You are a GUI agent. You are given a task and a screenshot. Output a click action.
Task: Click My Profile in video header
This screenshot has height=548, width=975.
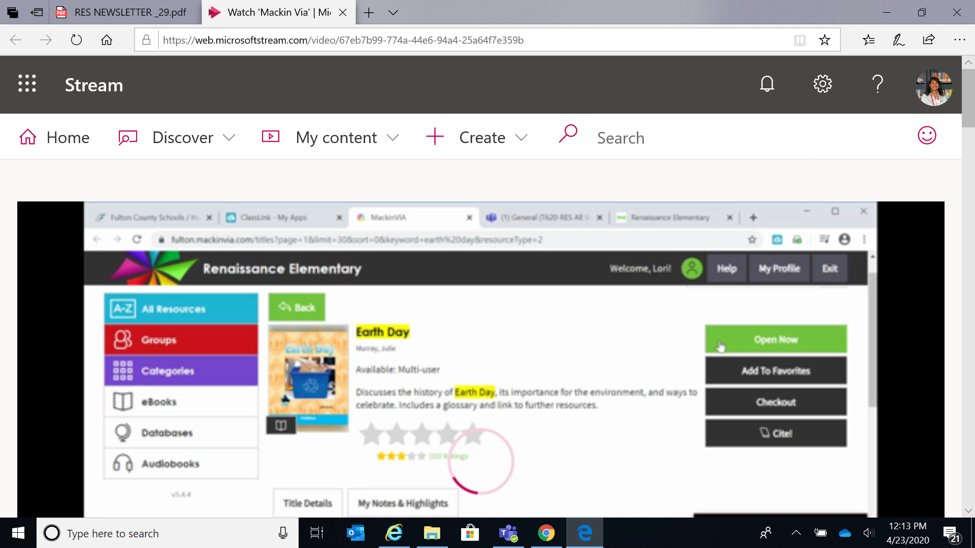click(779, 269)
